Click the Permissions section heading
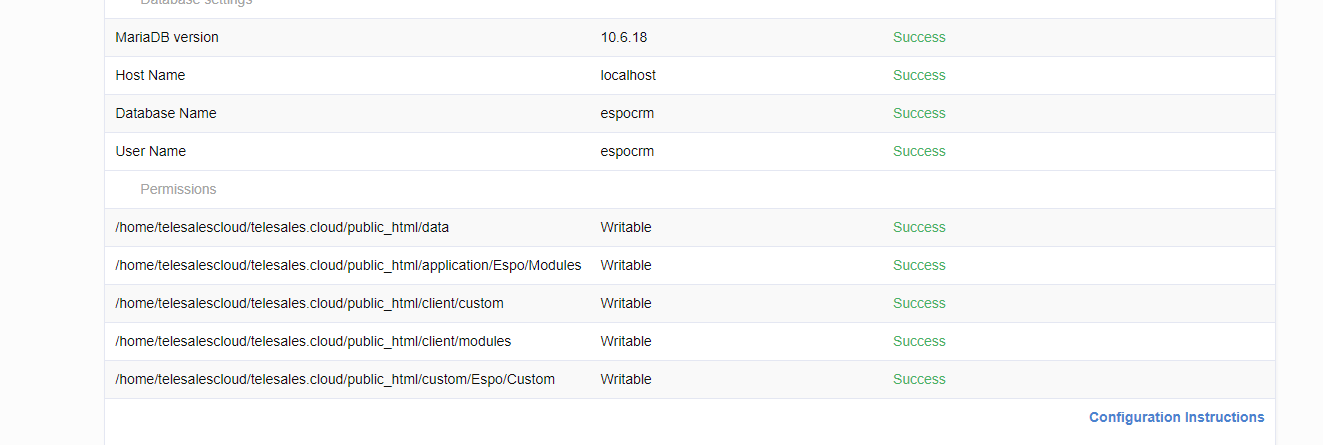This screenshot has height=445, width=1323. point(178,189)
